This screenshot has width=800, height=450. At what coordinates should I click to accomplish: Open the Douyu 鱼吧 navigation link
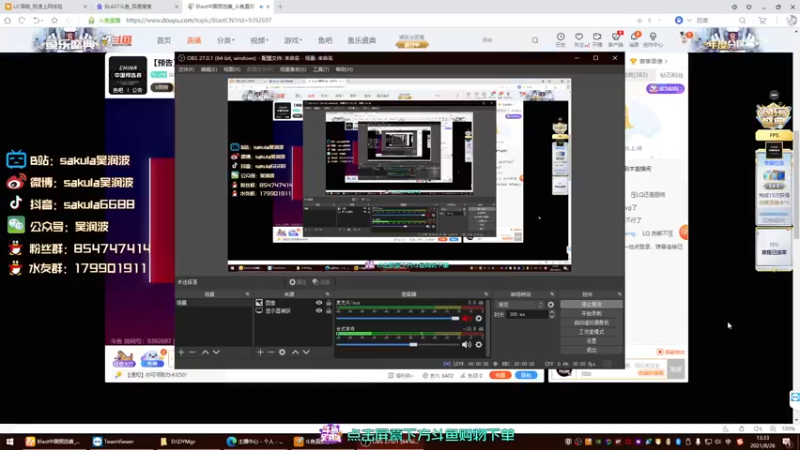(x=325, y=40)
